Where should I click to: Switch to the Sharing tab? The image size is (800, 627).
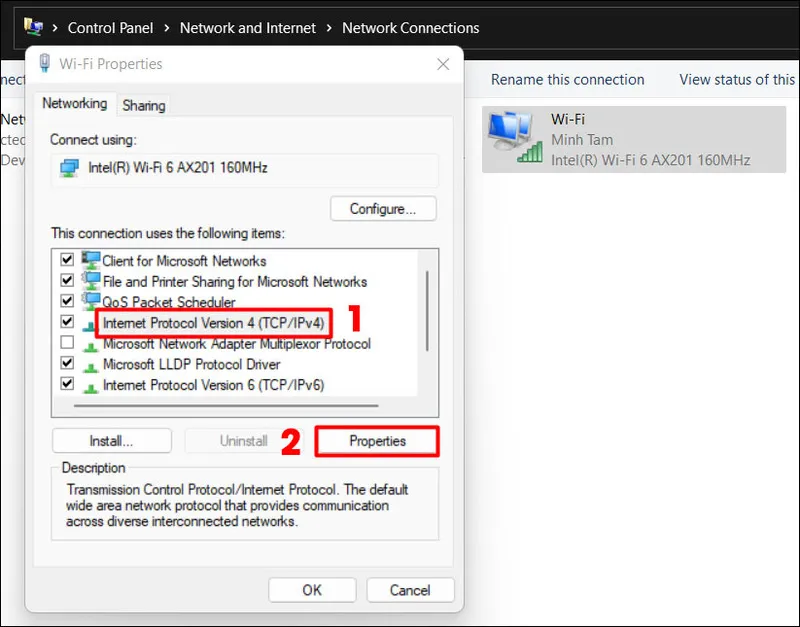click(144, 105)
